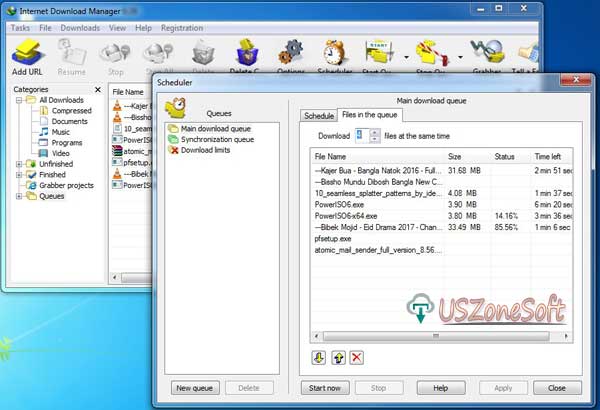Open the View menu

117,28
